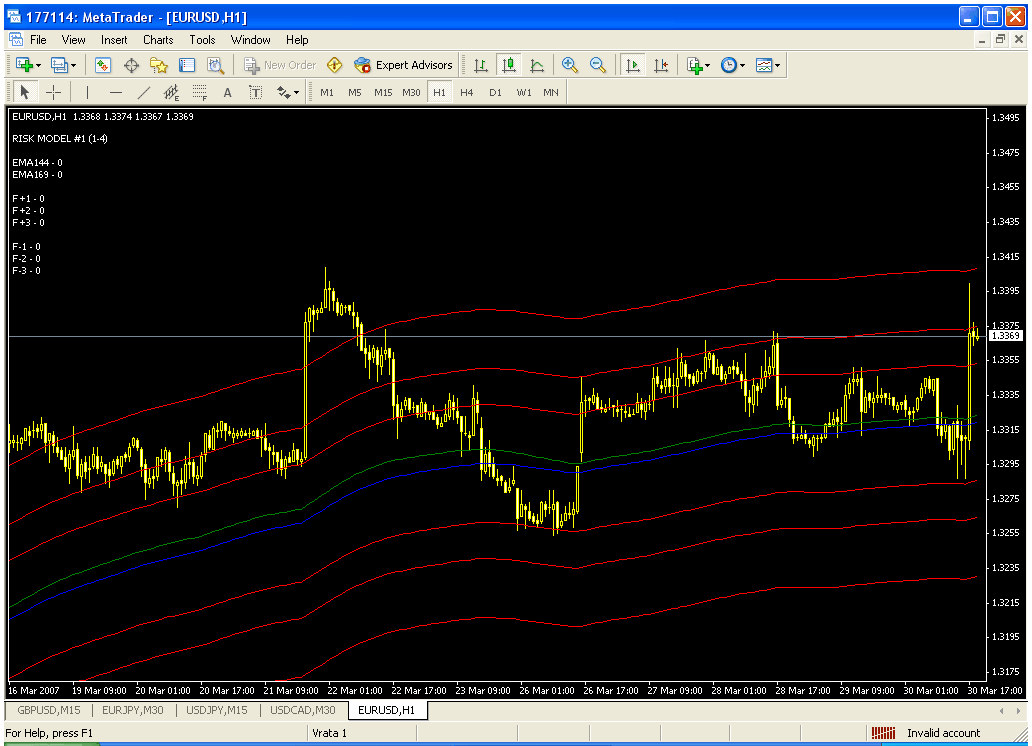Open the Charts menu
The width and height of the screenshot is (1032, 746).
click(158, 40)
